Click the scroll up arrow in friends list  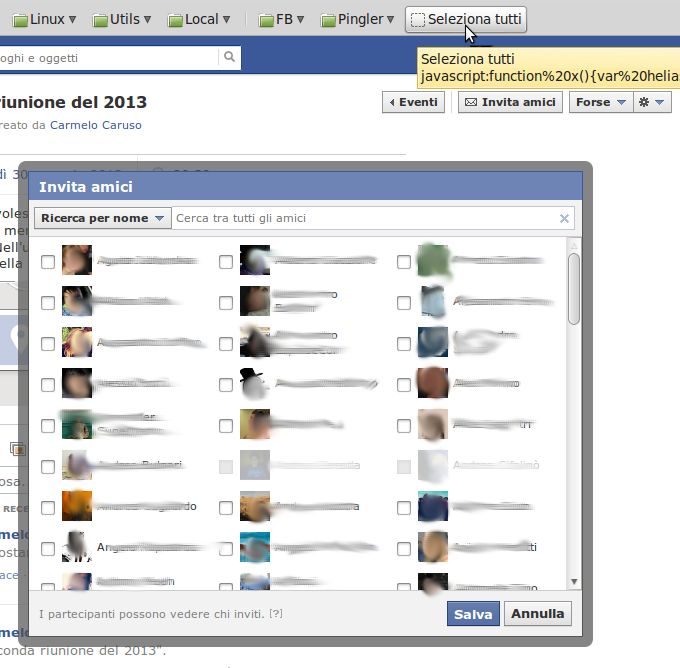point(574,246)
